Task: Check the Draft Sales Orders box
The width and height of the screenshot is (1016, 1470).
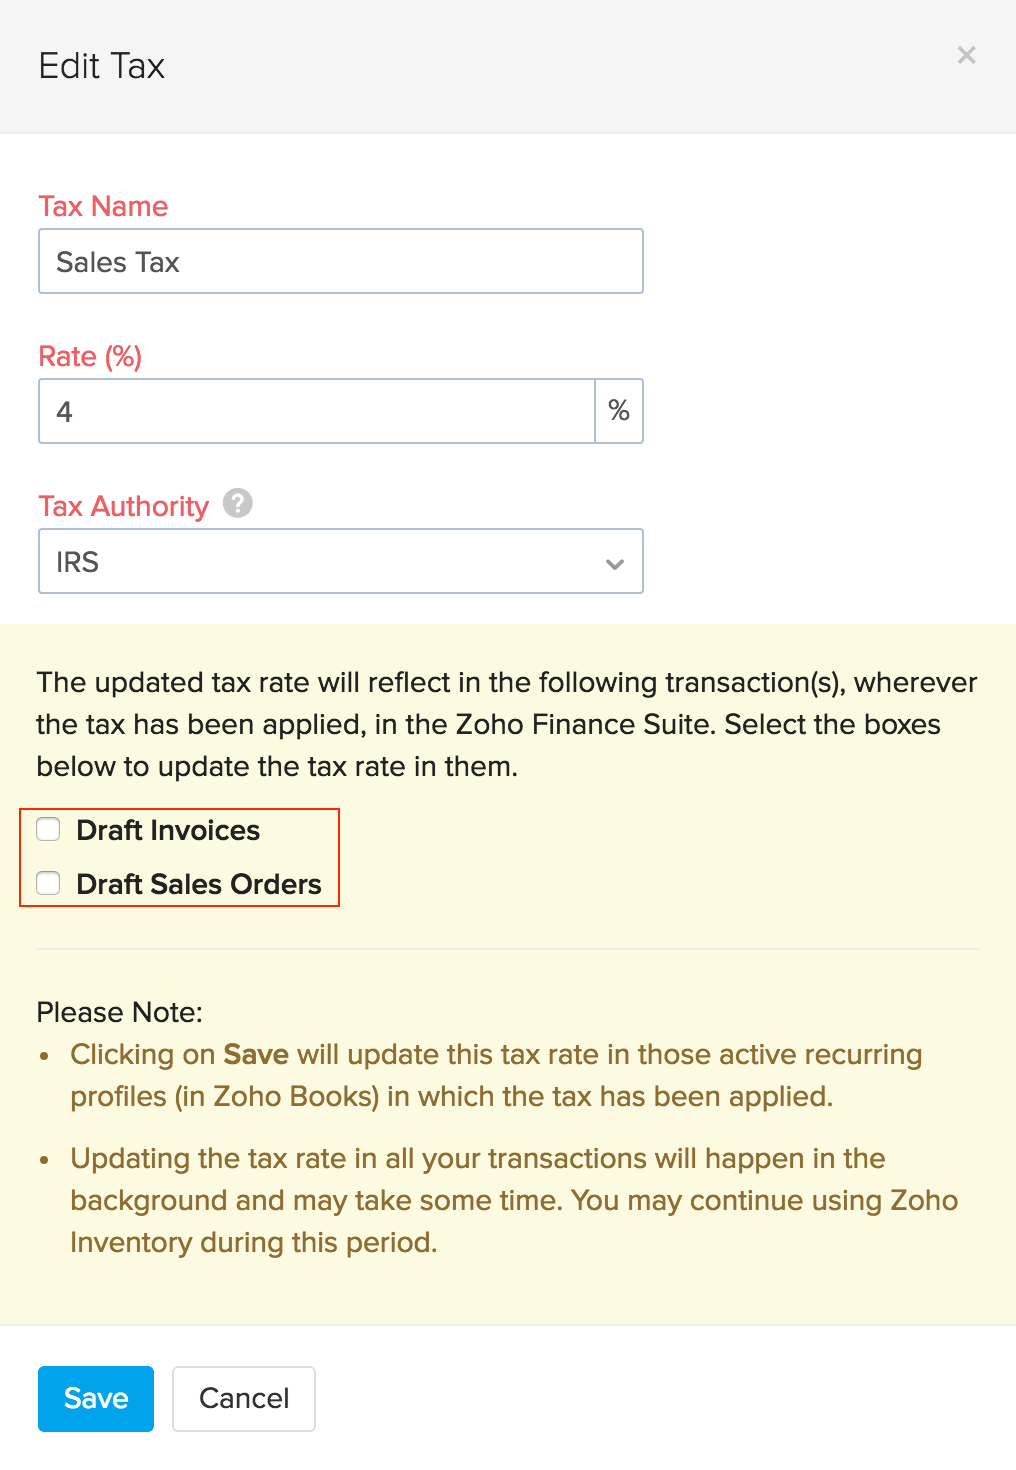Action: (48, 883)
